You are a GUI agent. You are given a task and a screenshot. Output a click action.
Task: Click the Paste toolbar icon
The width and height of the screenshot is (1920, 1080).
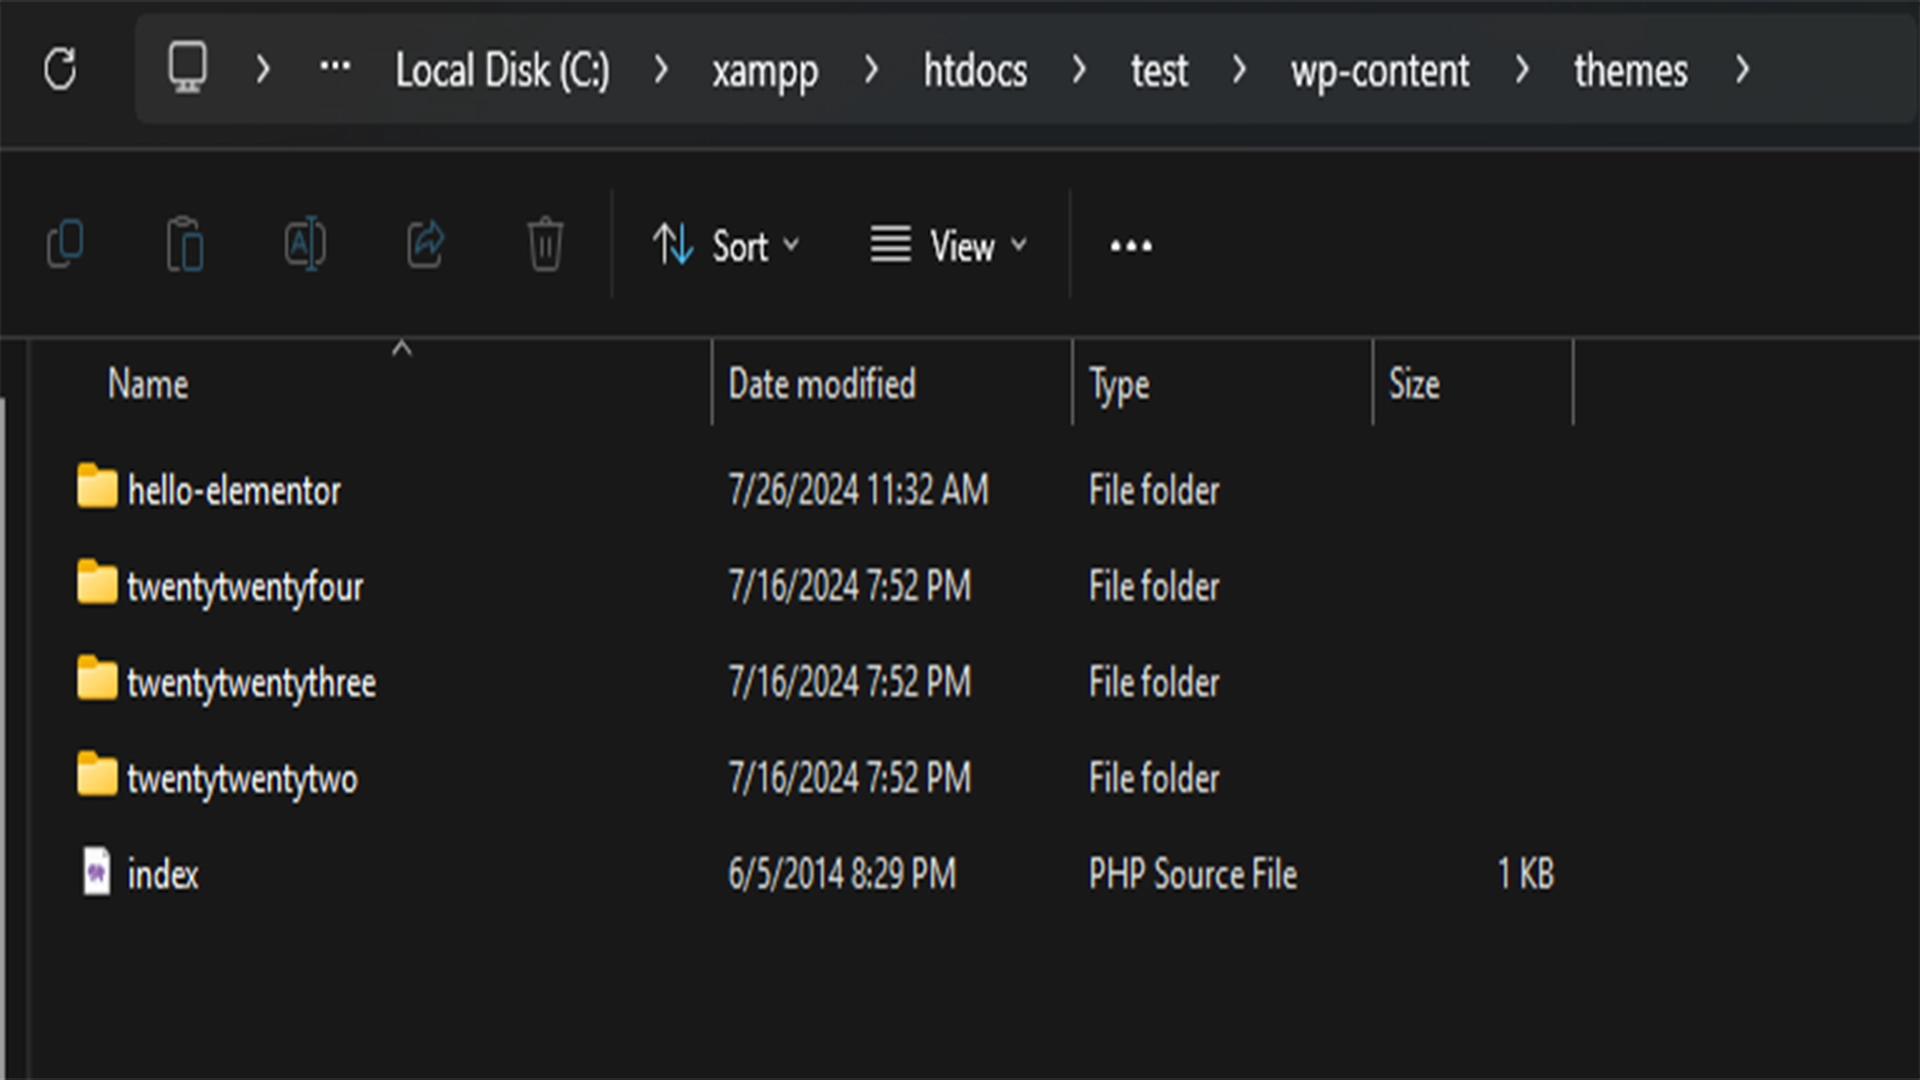coord(185,244)
